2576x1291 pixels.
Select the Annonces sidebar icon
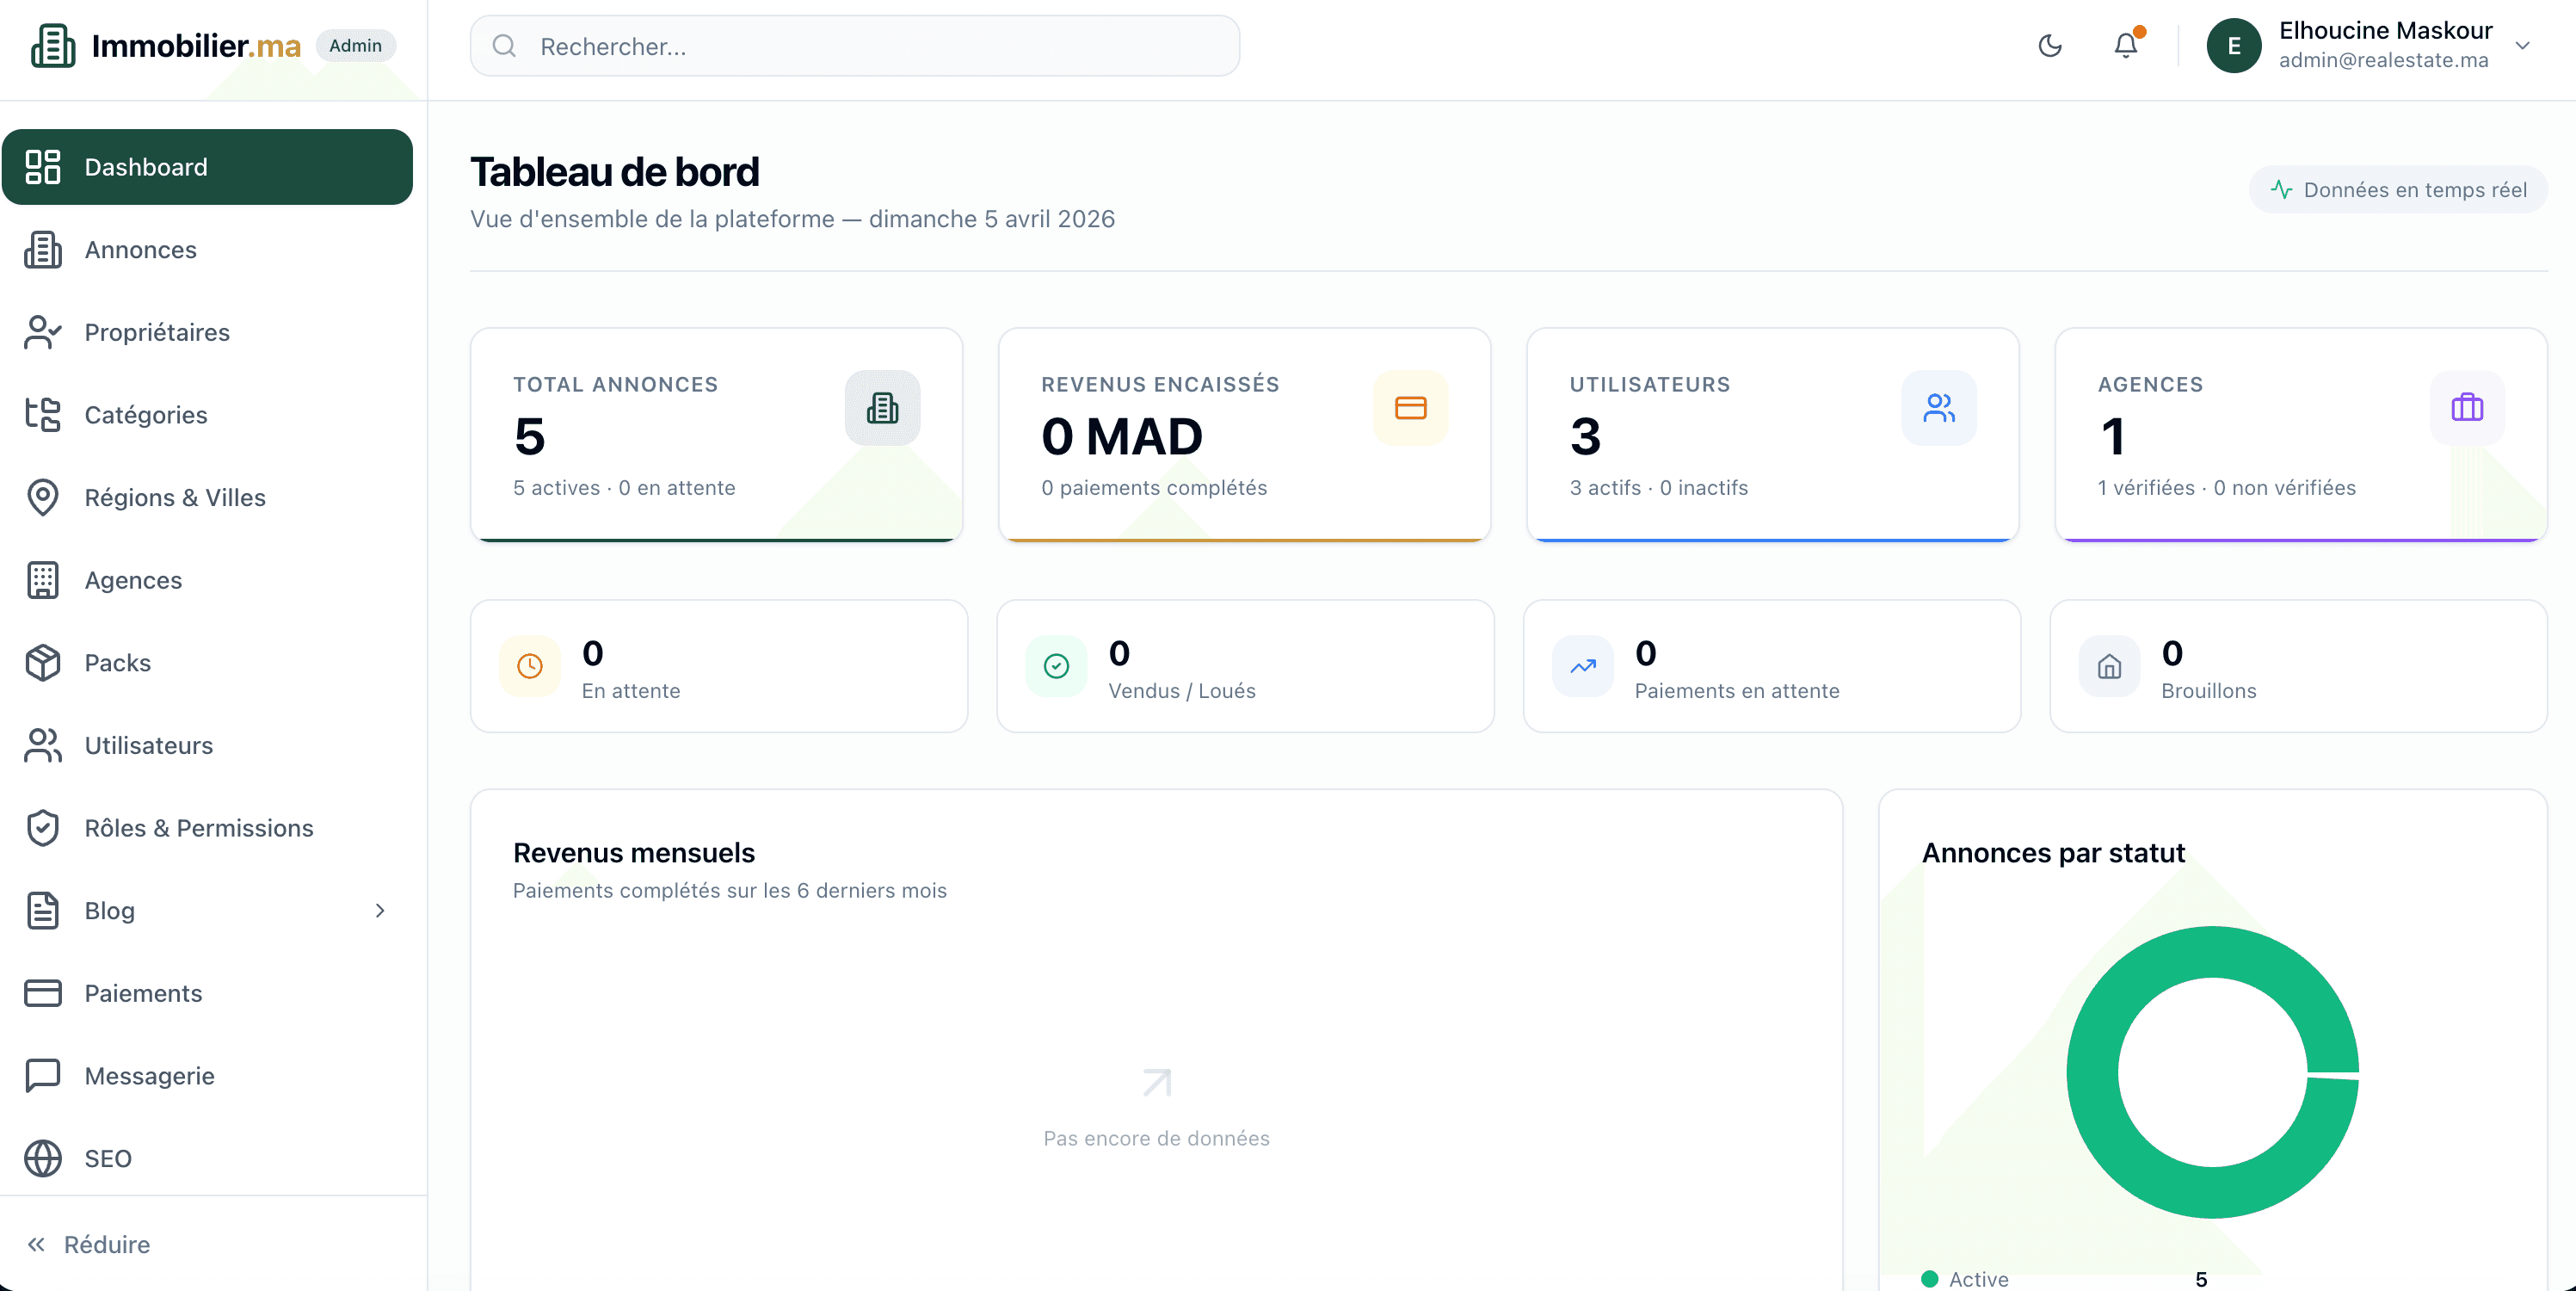click(x=42, y=249)
